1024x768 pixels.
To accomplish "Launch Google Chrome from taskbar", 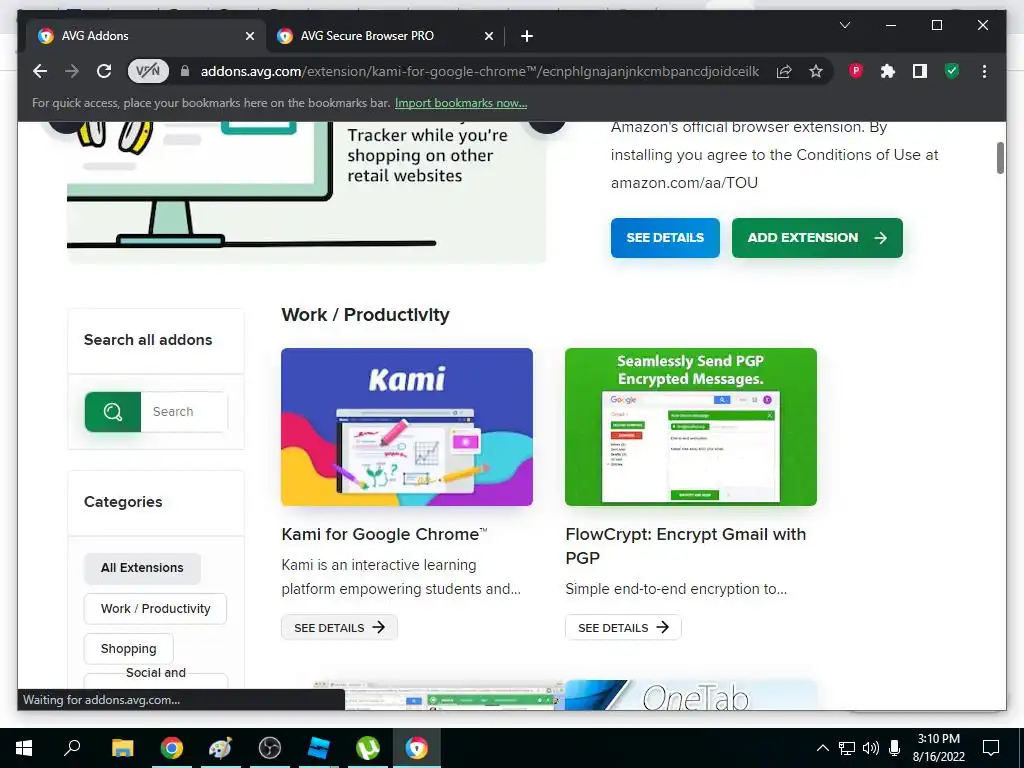I will click(x=171, y=748).
